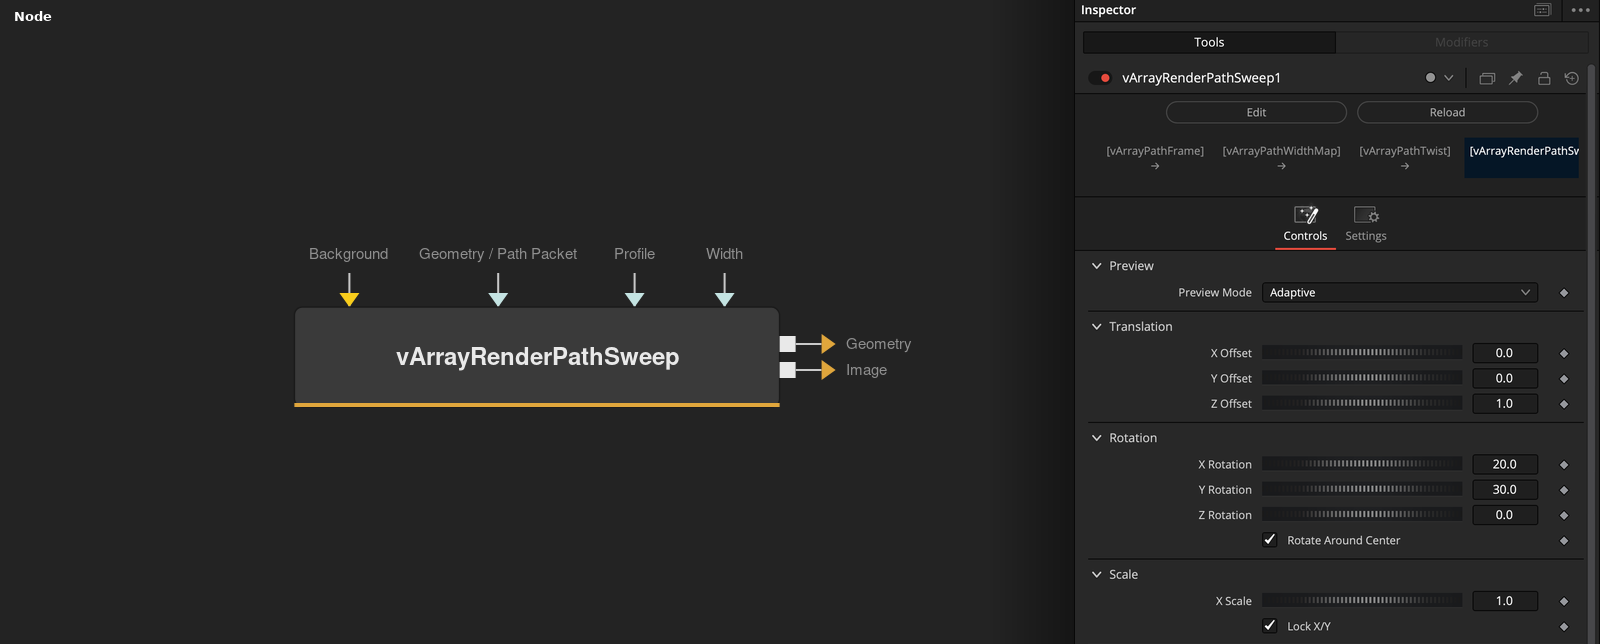Click the Z Rotation value field
The image size is (1600, 644).
1505,515
